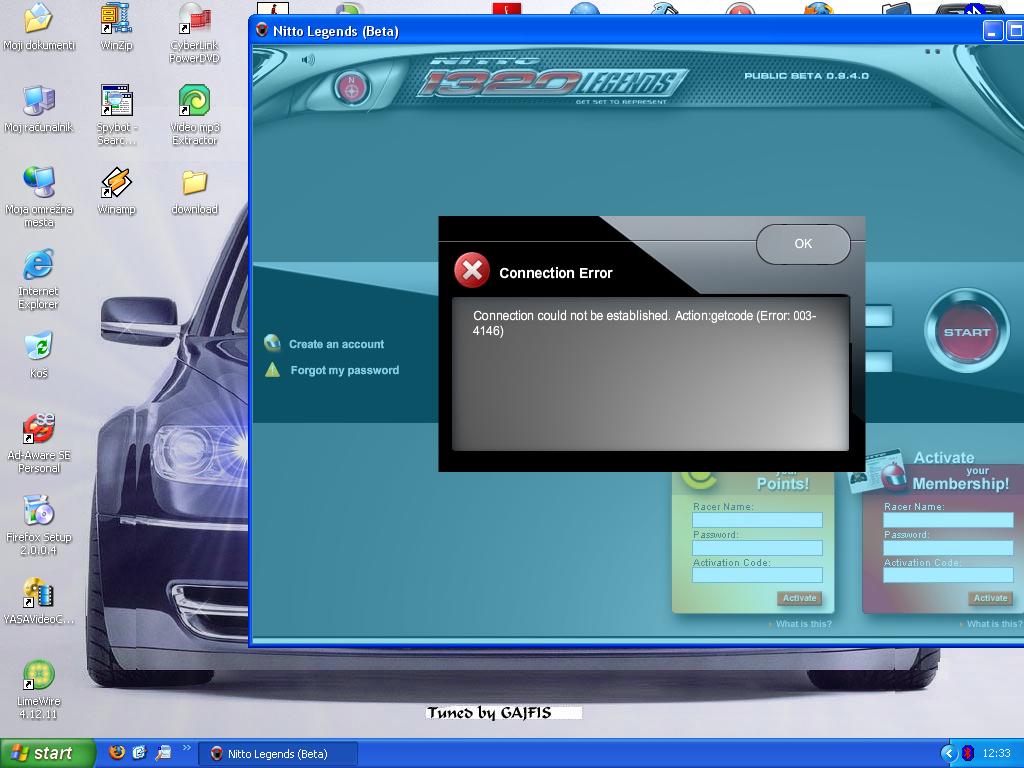
Task: Click show desktop quick launch icon
Action: pyautogui.click(x=163, y=753)
